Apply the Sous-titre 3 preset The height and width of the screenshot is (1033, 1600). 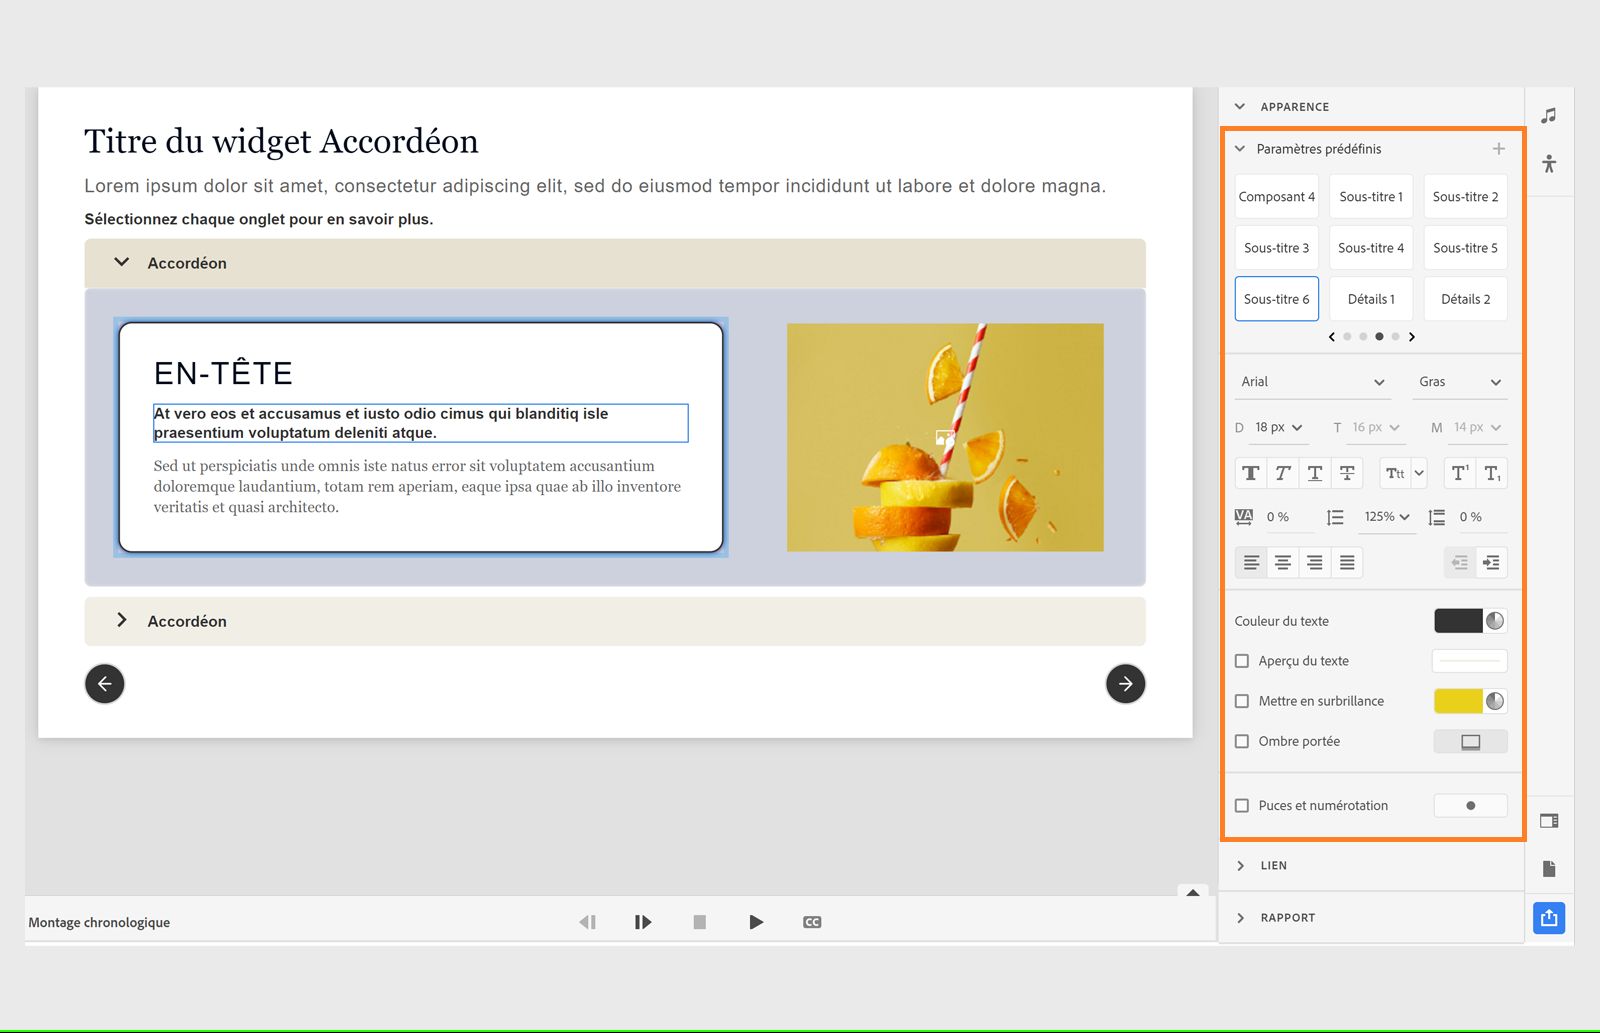(x=1277, y=248)
